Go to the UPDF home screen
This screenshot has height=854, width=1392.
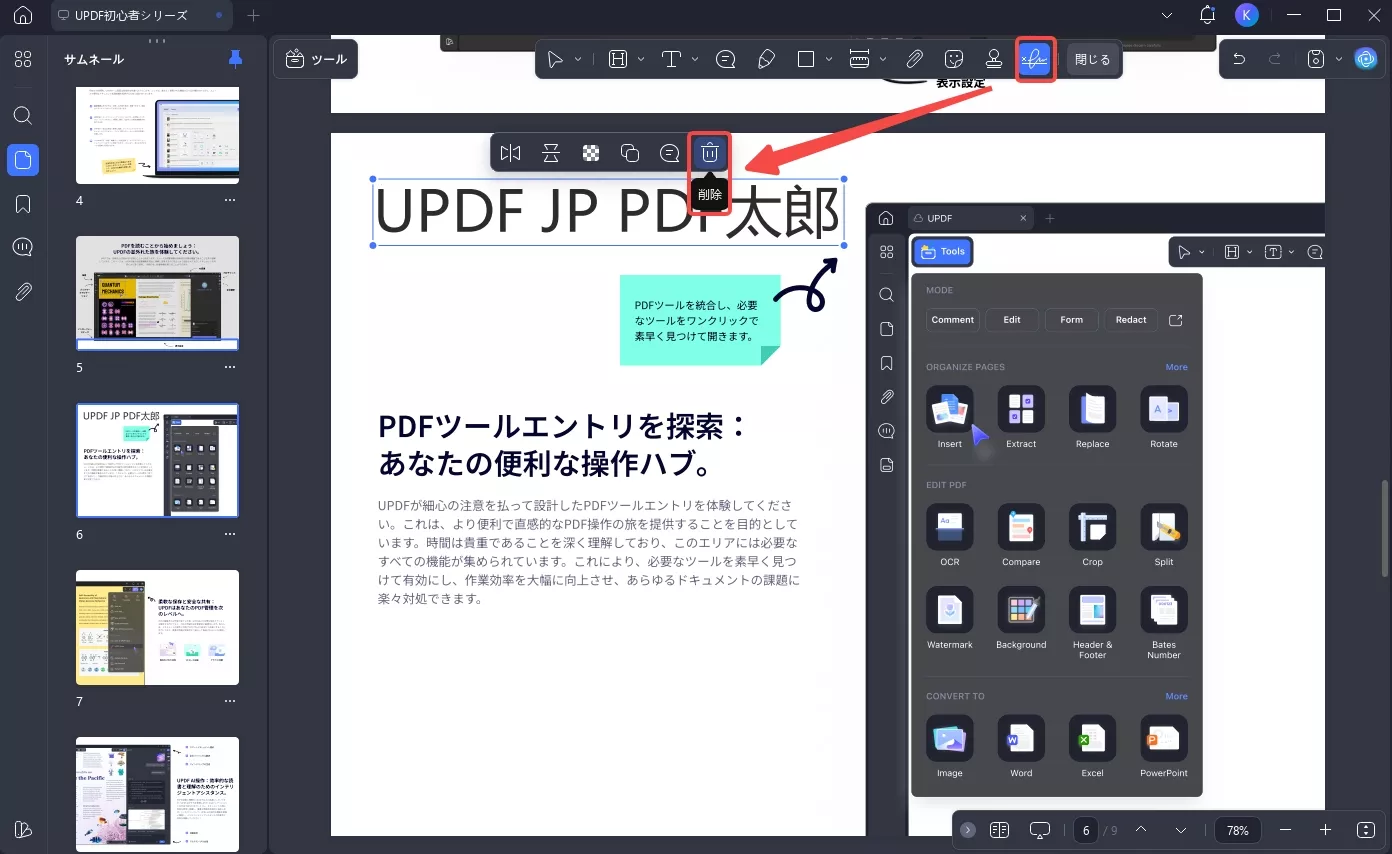click(x=23, y=16)
